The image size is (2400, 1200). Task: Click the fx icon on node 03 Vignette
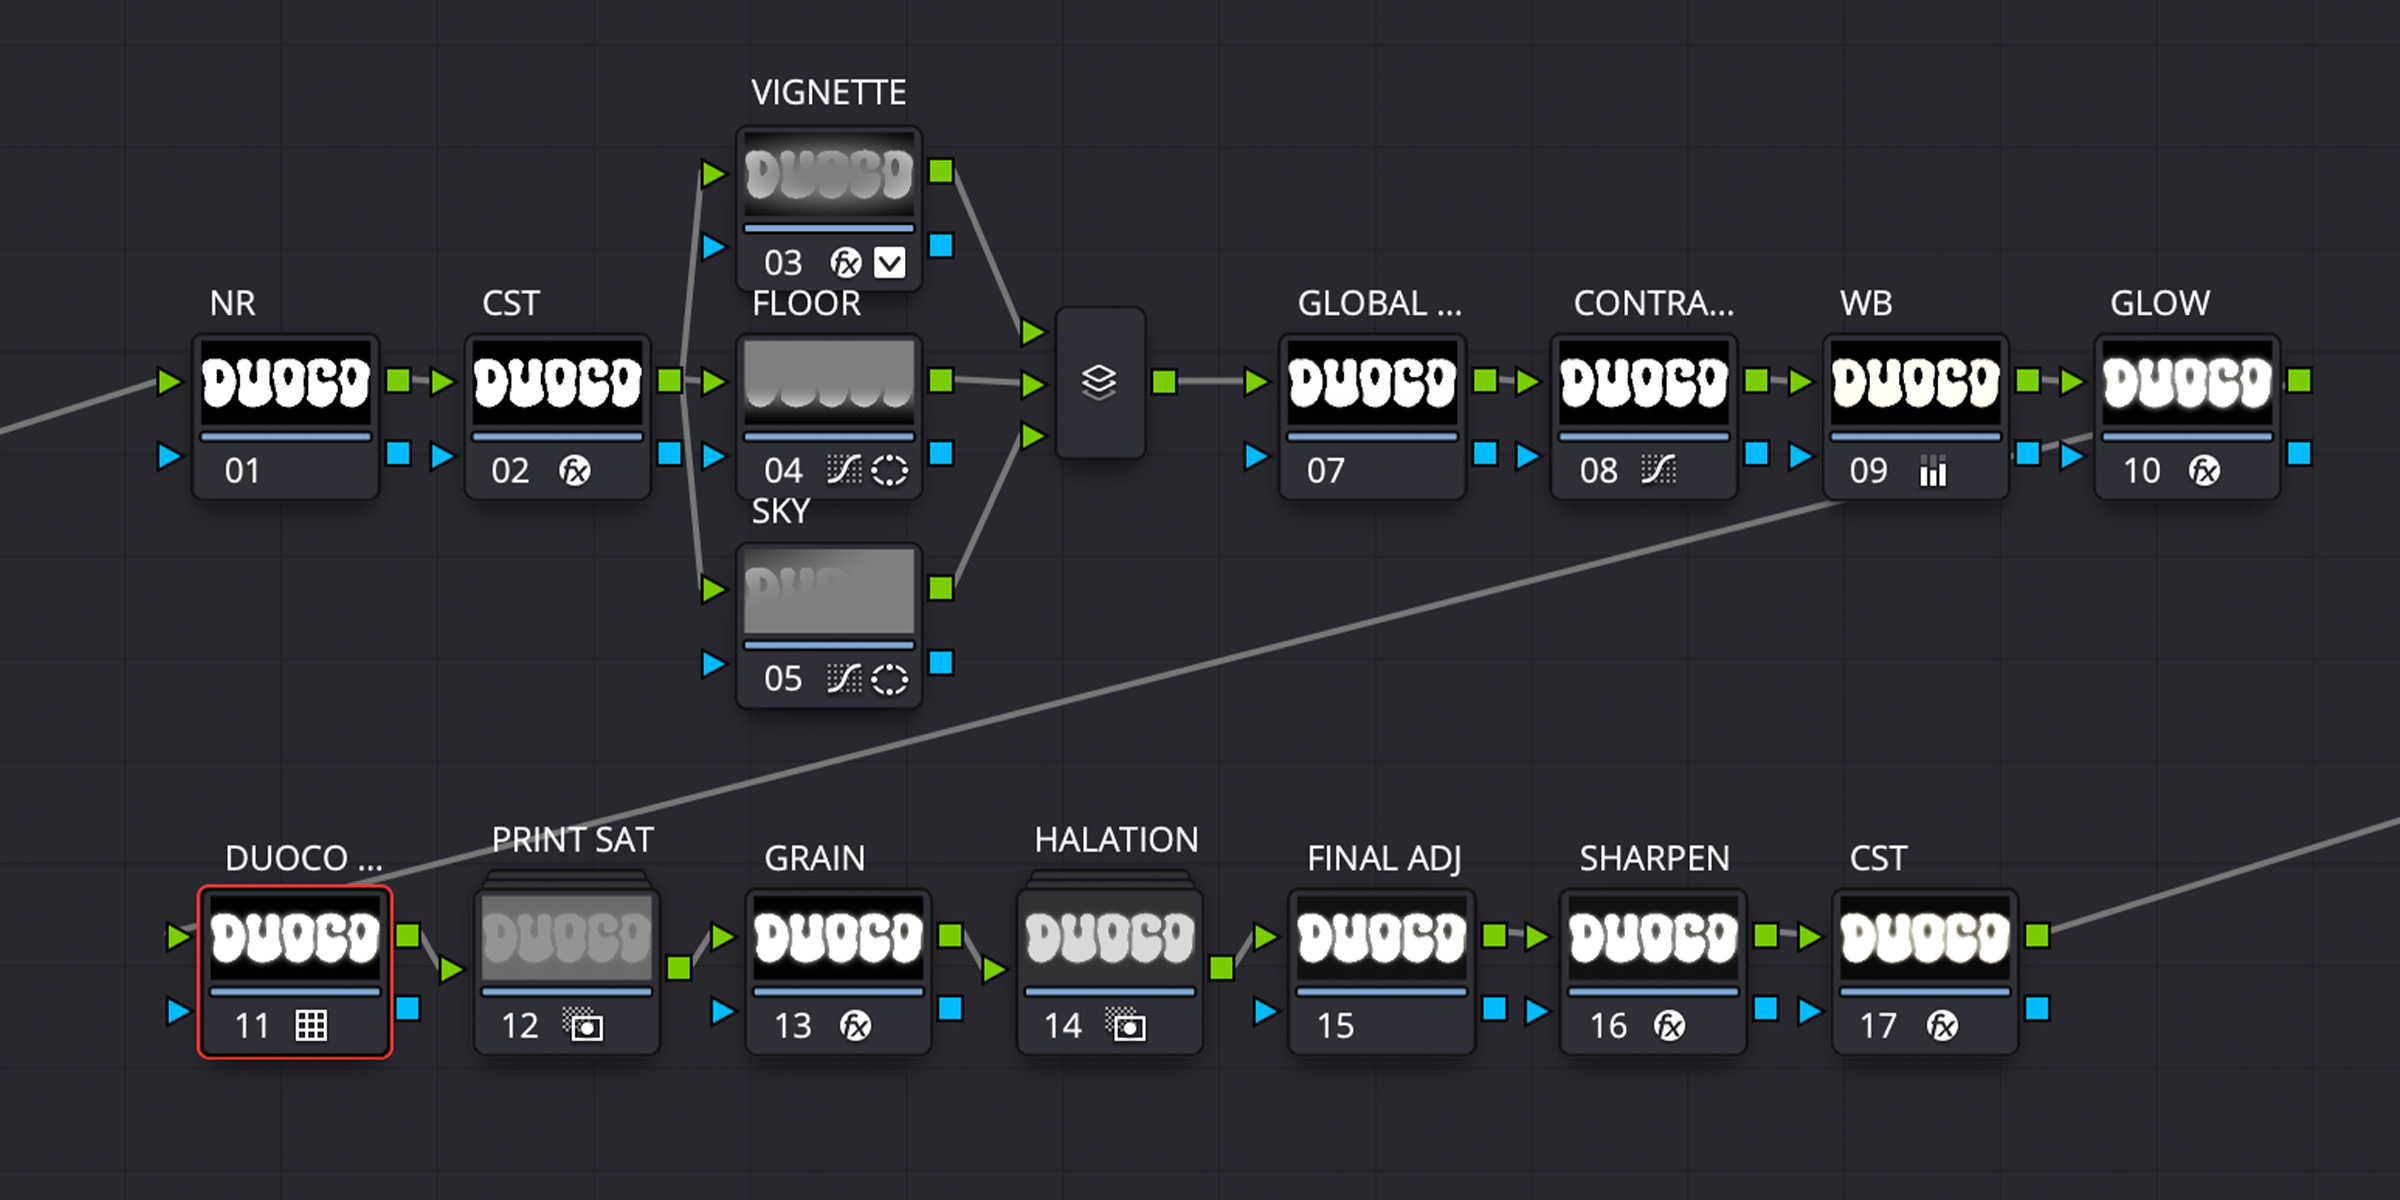pos(846,263)
